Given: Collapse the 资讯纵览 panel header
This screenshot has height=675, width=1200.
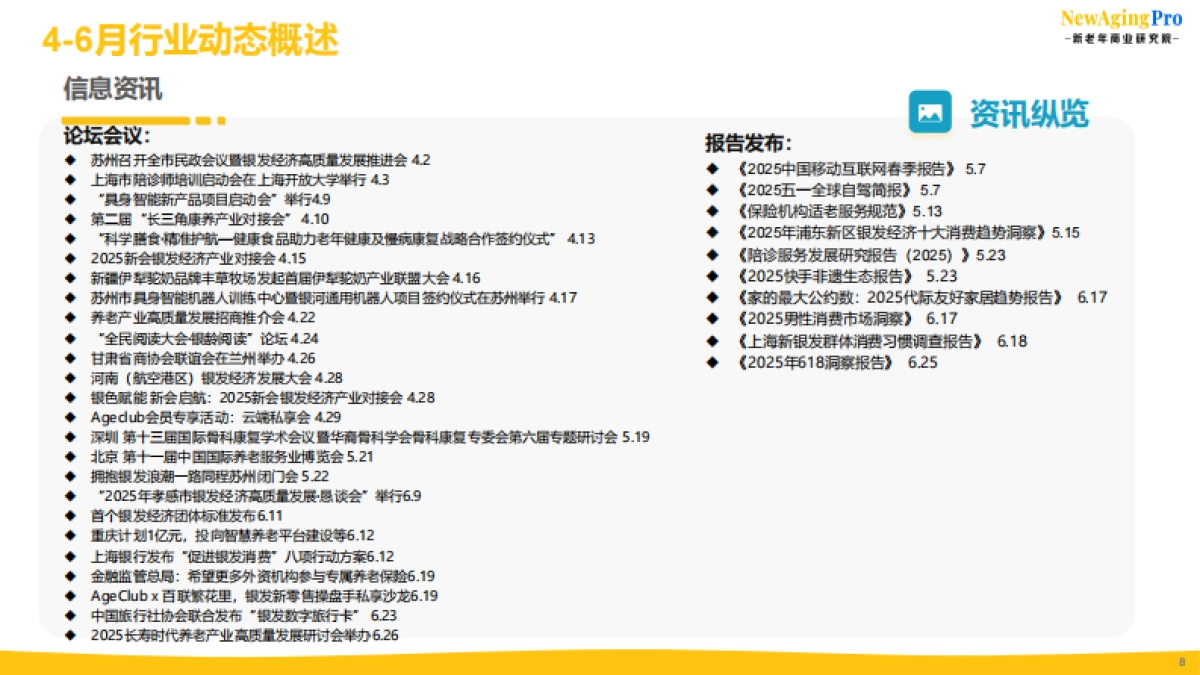Looking at the screenshot, I should 1032,113.
